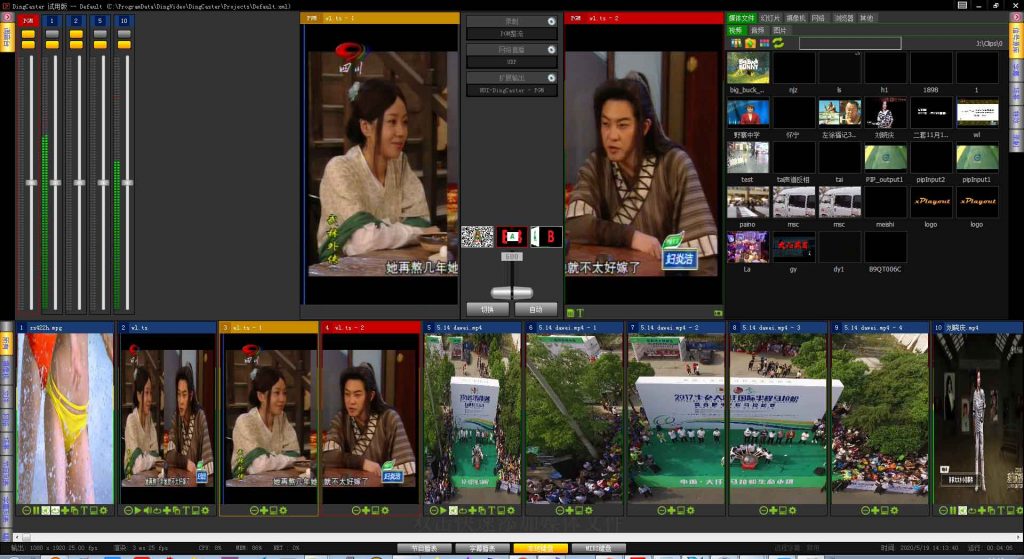Select the transition B effect icon

546,237
